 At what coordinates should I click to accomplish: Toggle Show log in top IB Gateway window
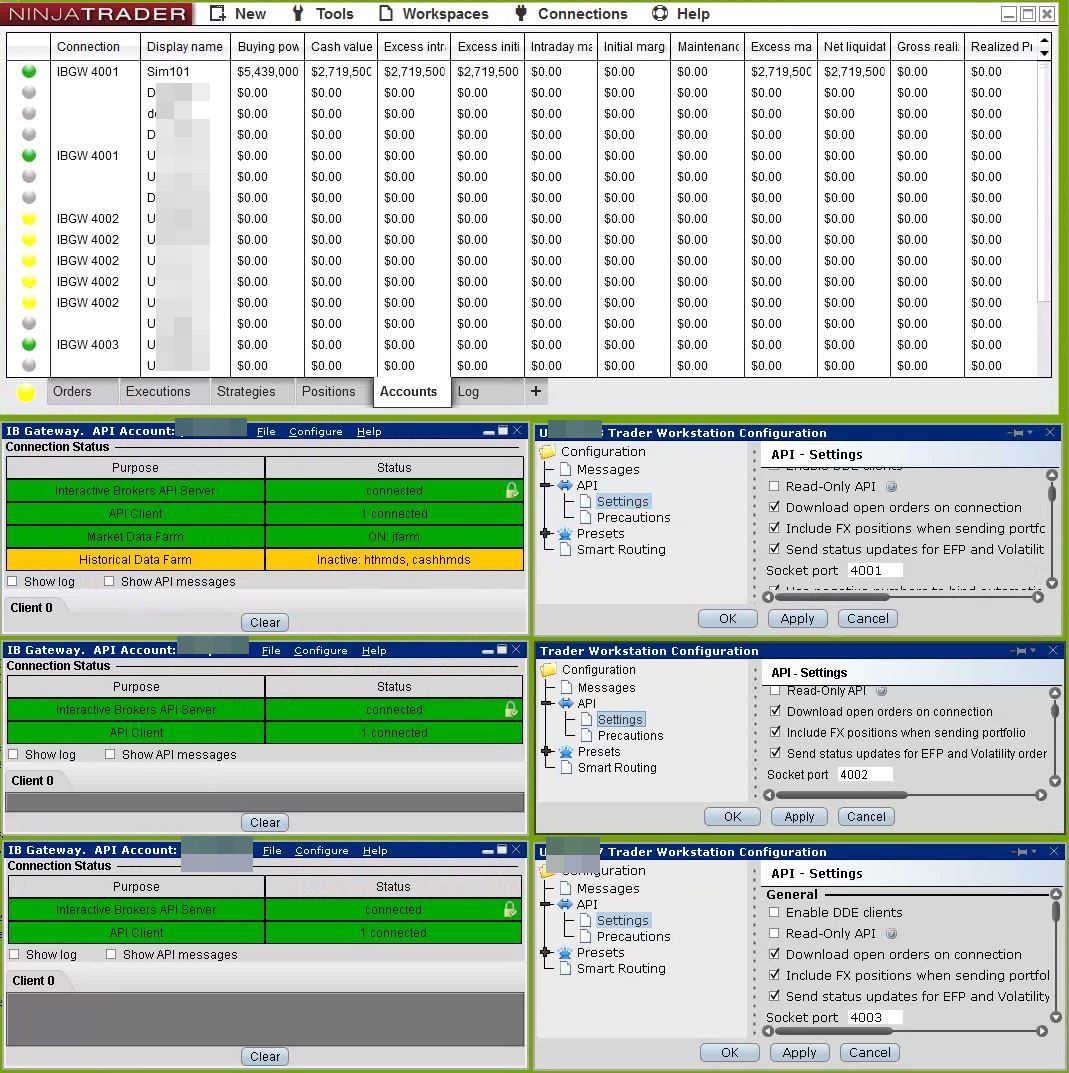click(x=12, y=582)
